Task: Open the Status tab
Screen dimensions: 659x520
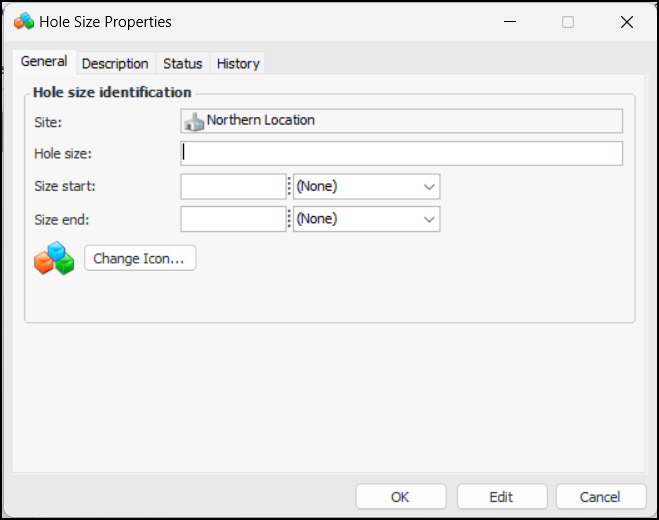Action: tap(182, 63)
